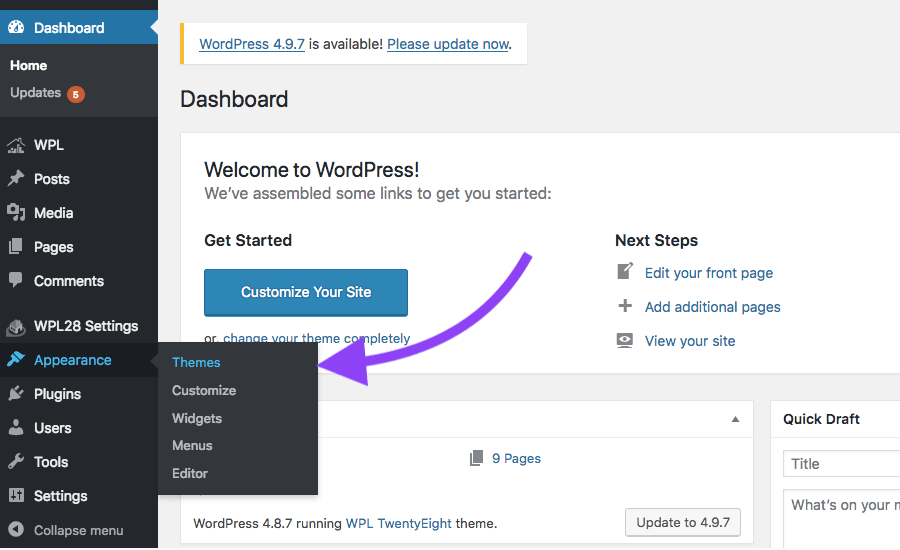This screenshot has height=550, width=900.
Task: Click the Settings sliders icon
Action: click(x=16, y=495)
